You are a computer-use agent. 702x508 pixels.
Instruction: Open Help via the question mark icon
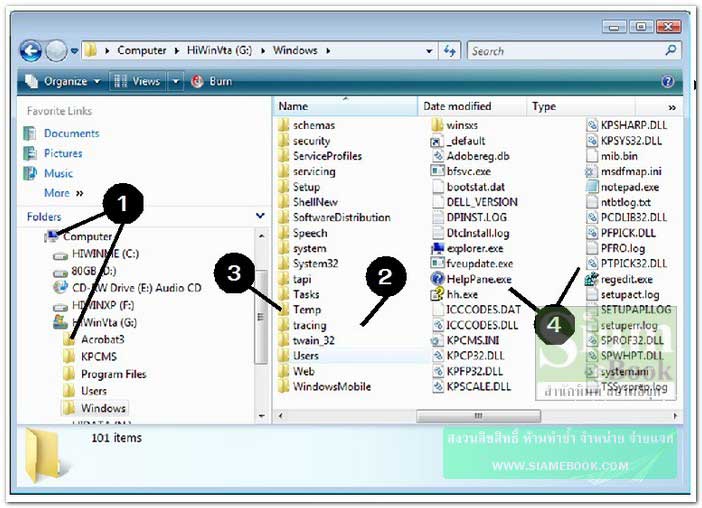(x=667, y=81)
